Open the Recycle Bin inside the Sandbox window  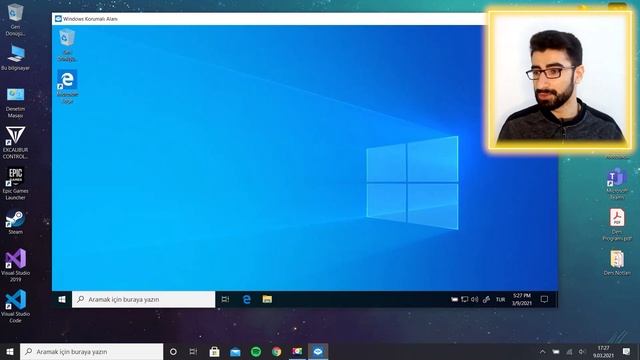point(67,44)
